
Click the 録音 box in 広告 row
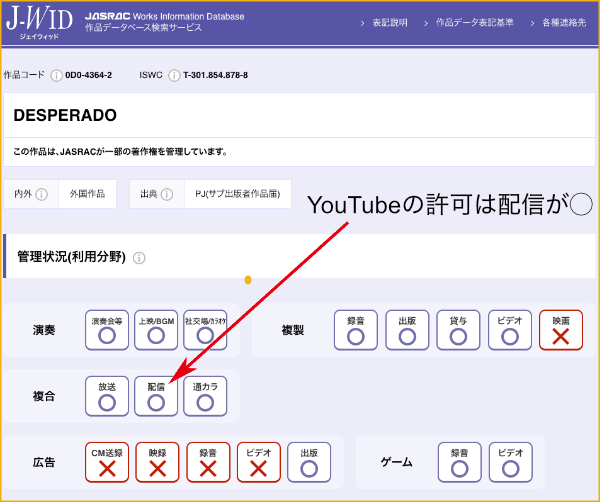(x=208, y=462)
